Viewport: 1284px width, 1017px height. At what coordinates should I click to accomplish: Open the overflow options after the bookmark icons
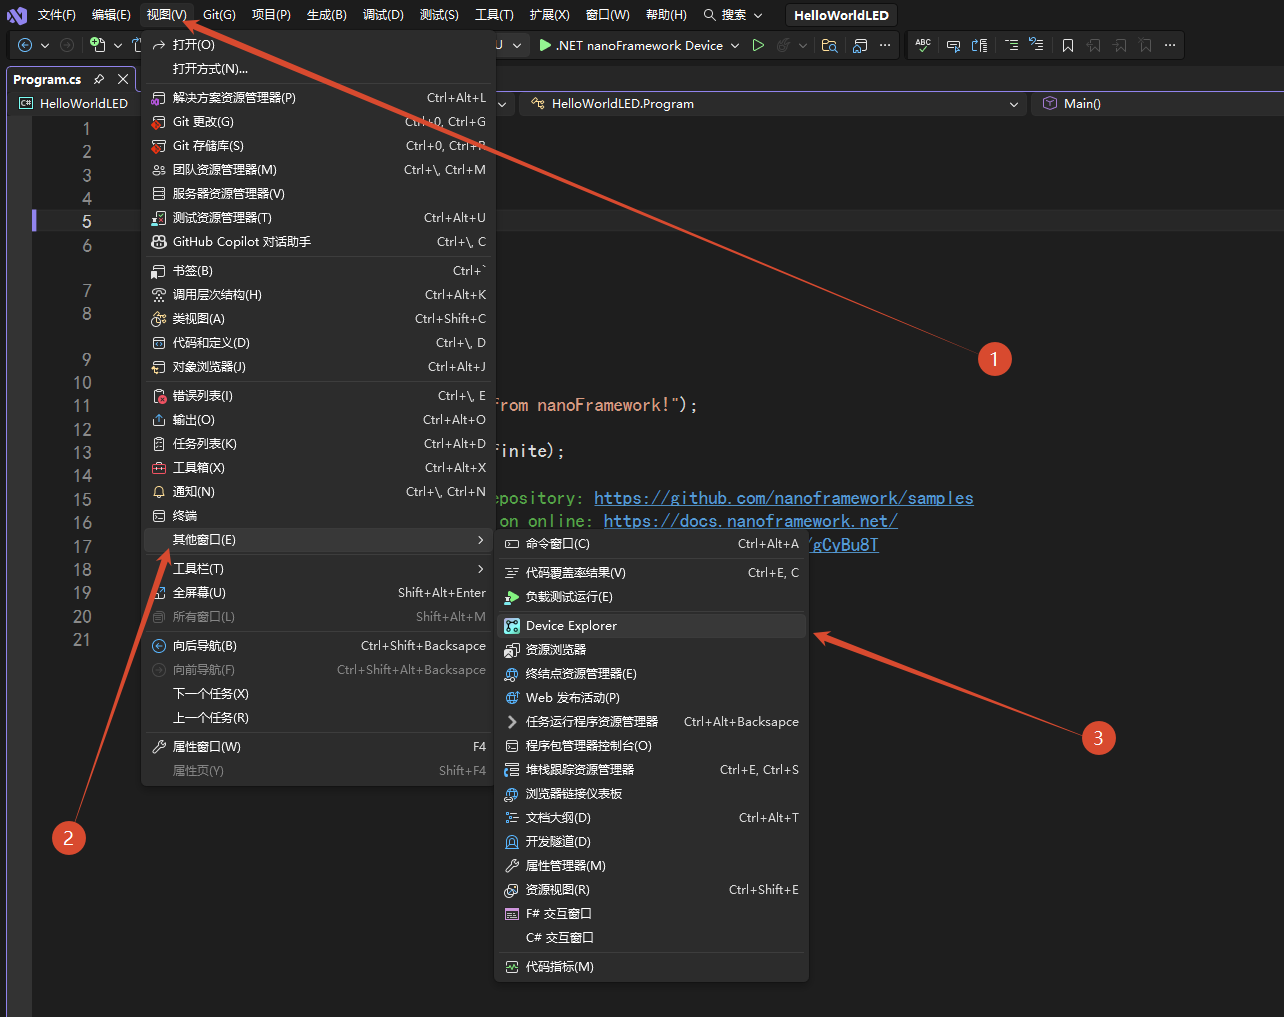tap(1170, 45)
